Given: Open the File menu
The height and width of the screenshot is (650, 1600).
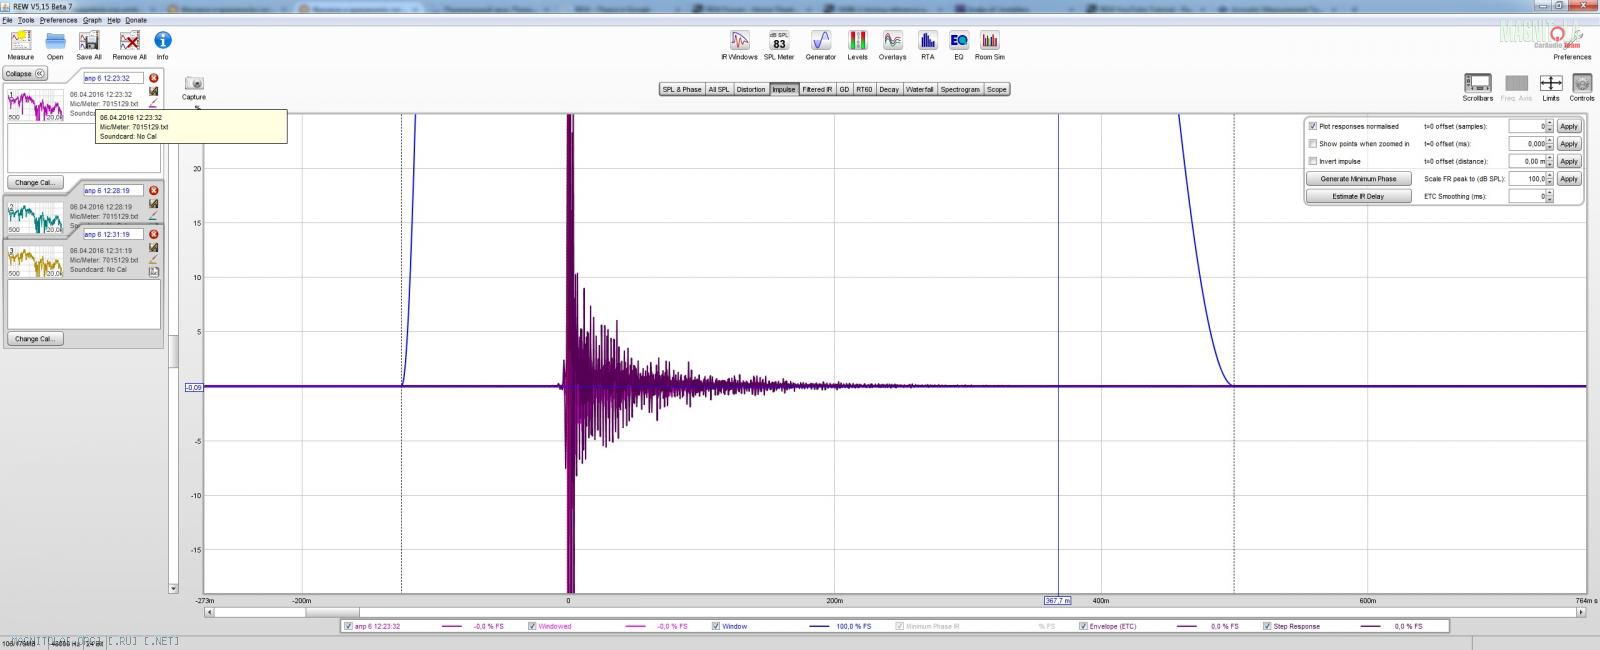Looking at the screenshot, I should 7,20.
